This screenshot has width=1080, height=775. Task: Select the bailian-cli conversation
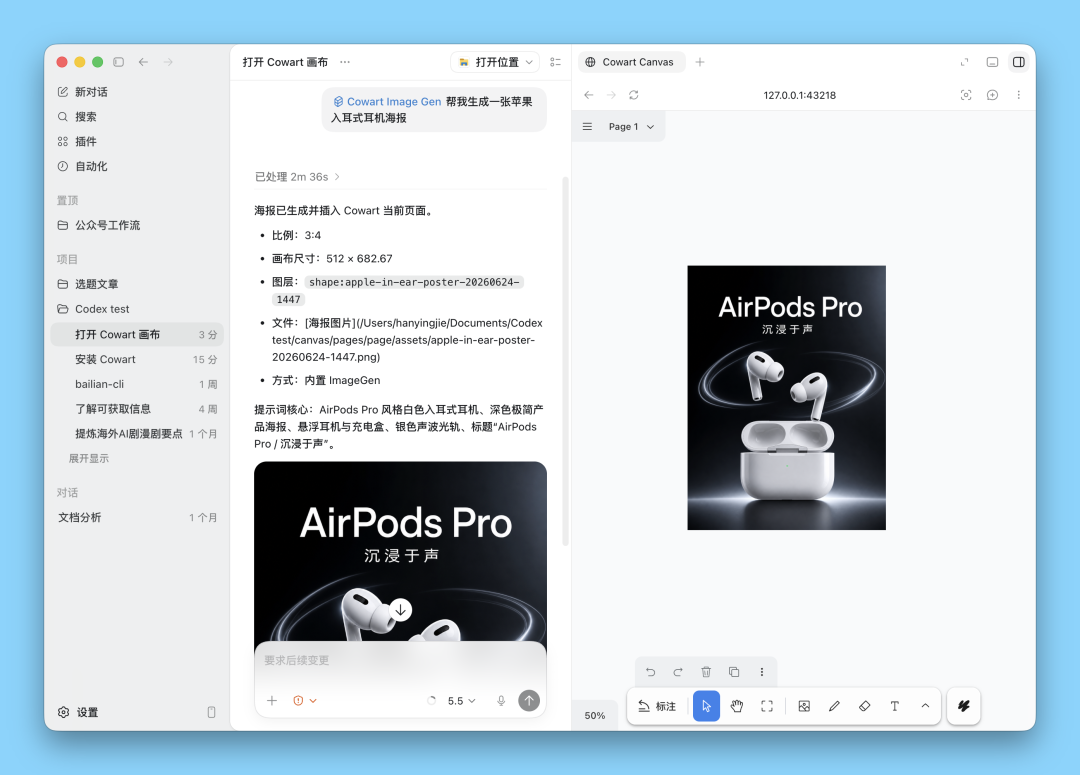(137, 384)
